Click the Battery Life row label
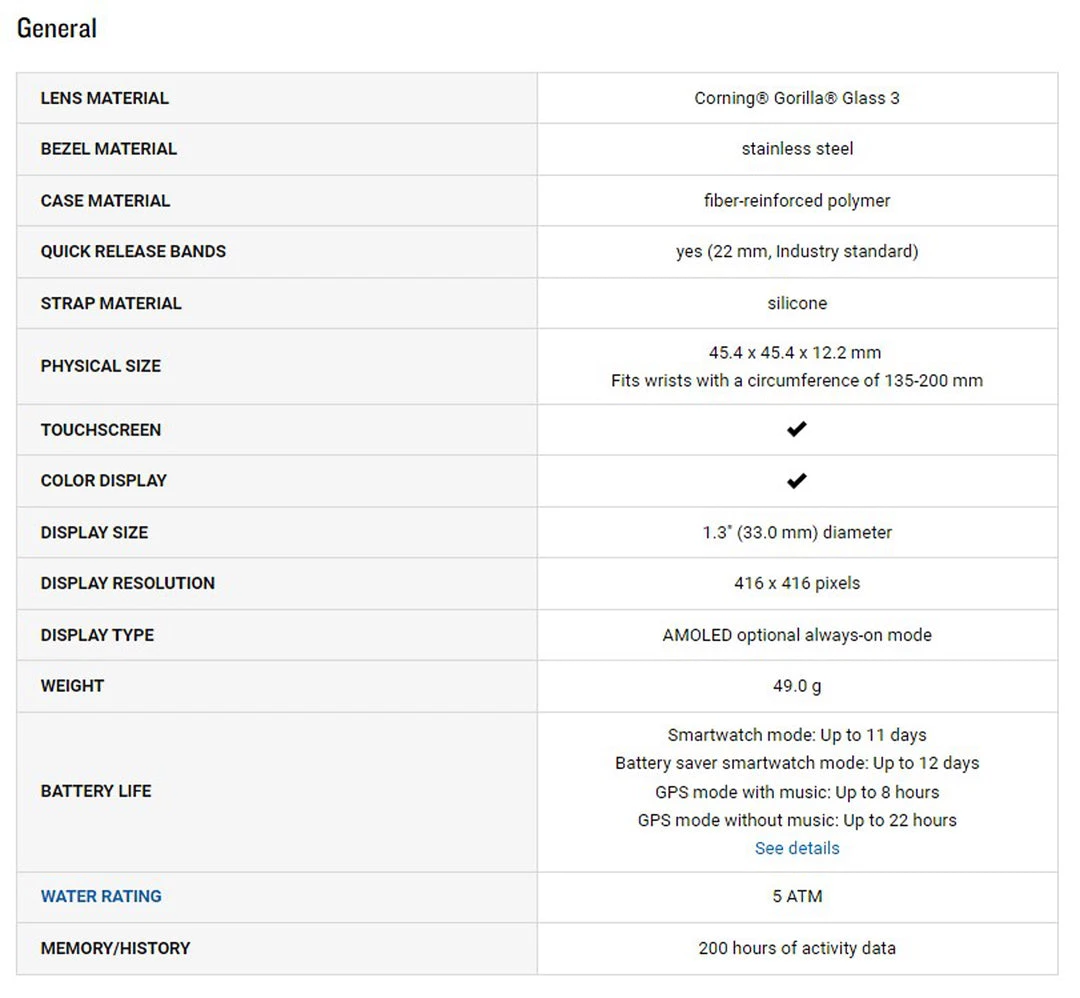 (x=96, y=791)
